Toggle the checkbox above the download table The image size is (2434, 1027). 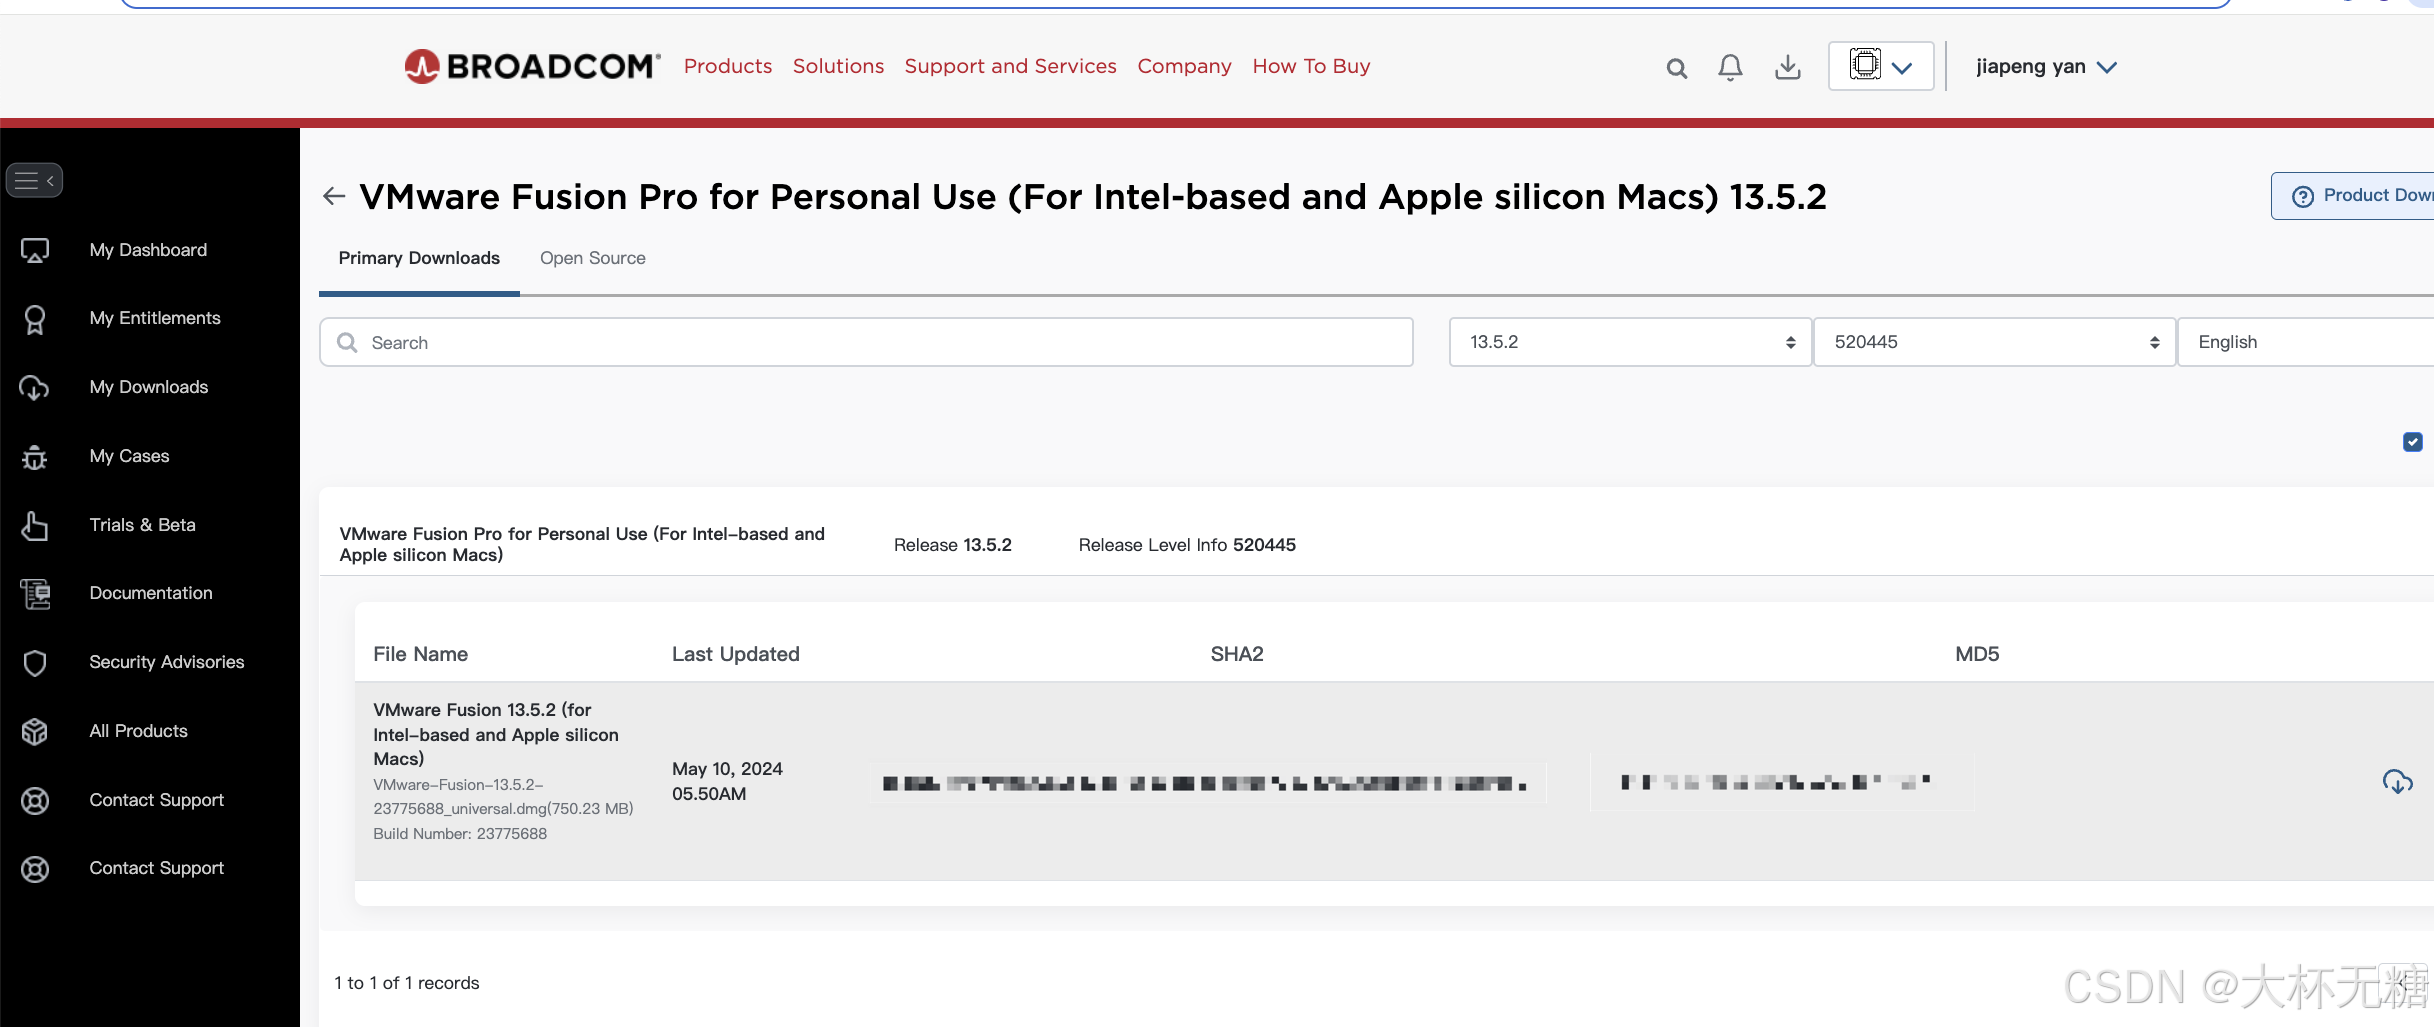click(x=2412, y=441)
